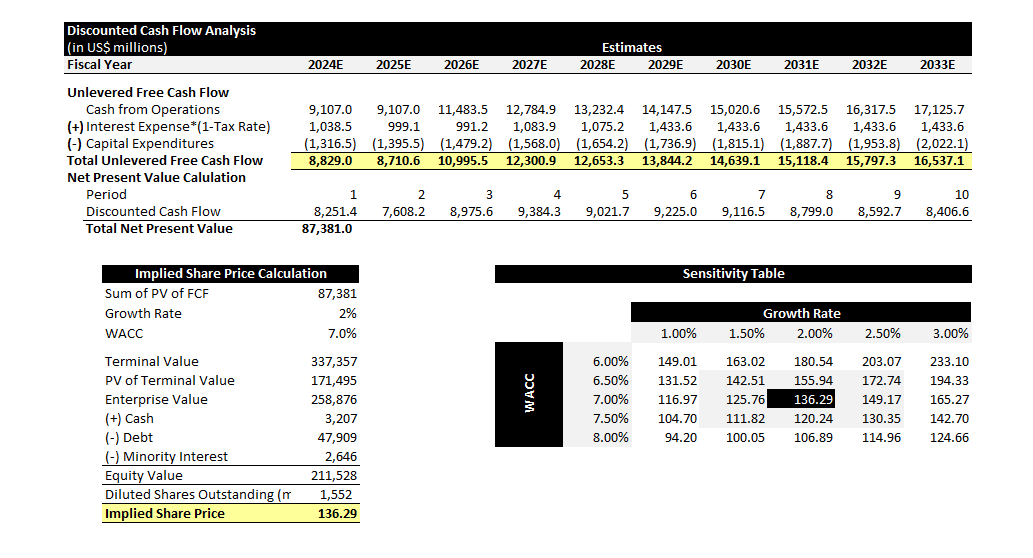Select the Cash value 3,207
1033x558 pixels.
[x=341, y=419]
